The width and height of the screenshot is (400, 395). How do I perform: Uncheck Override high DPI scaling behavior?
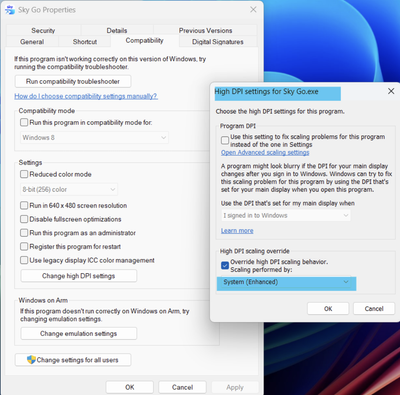[x=225, y=265]
